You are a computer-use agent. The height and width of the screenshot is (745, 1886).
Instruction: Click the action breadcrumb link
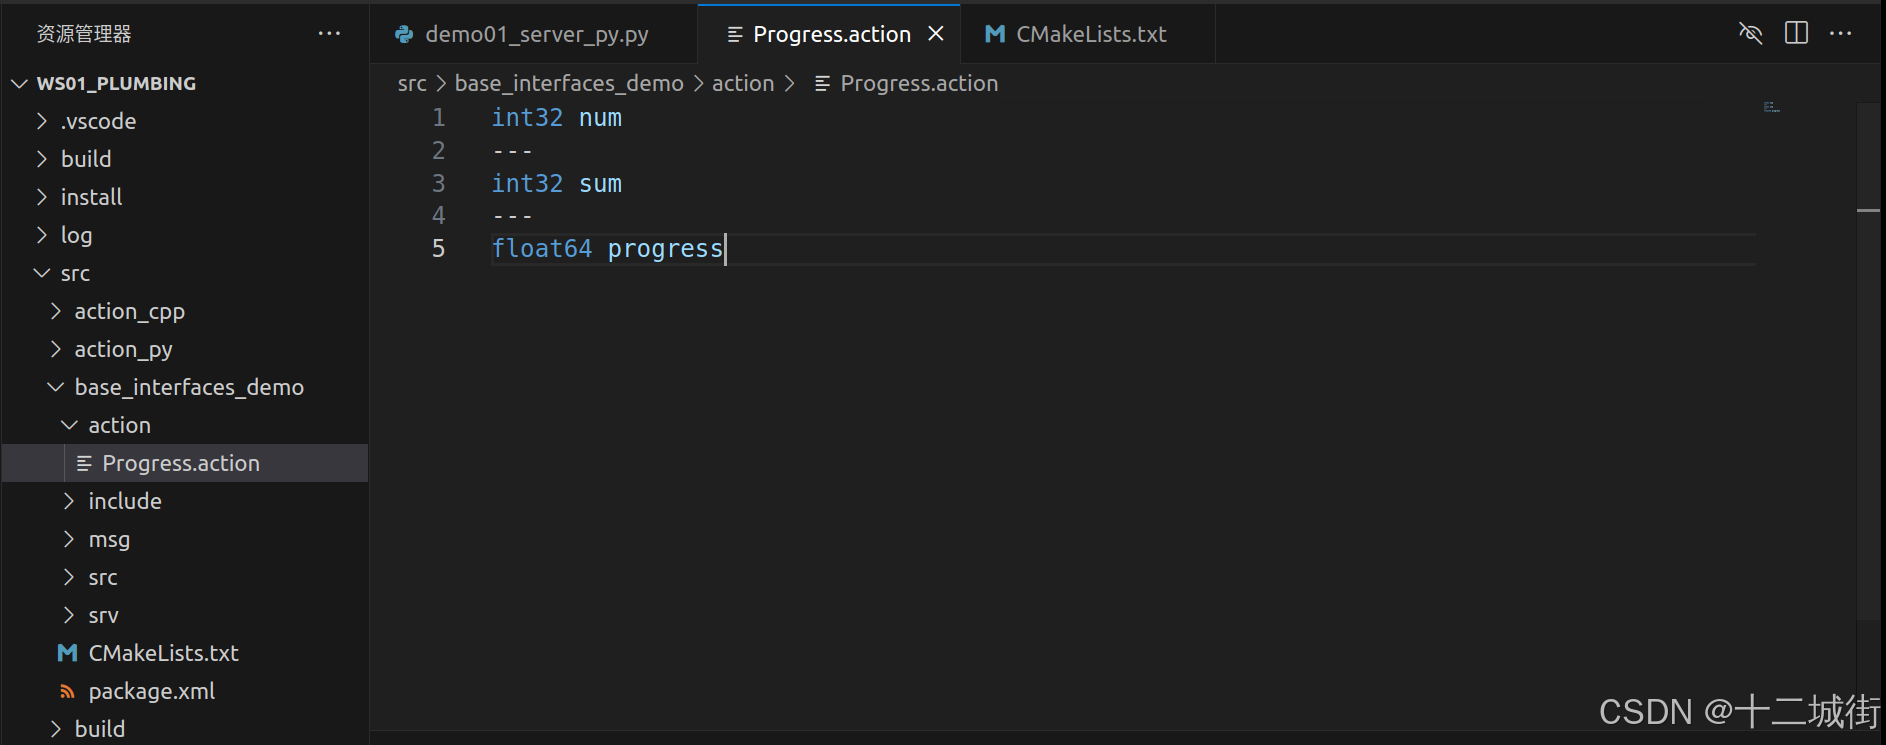click(x=743, y=83)
